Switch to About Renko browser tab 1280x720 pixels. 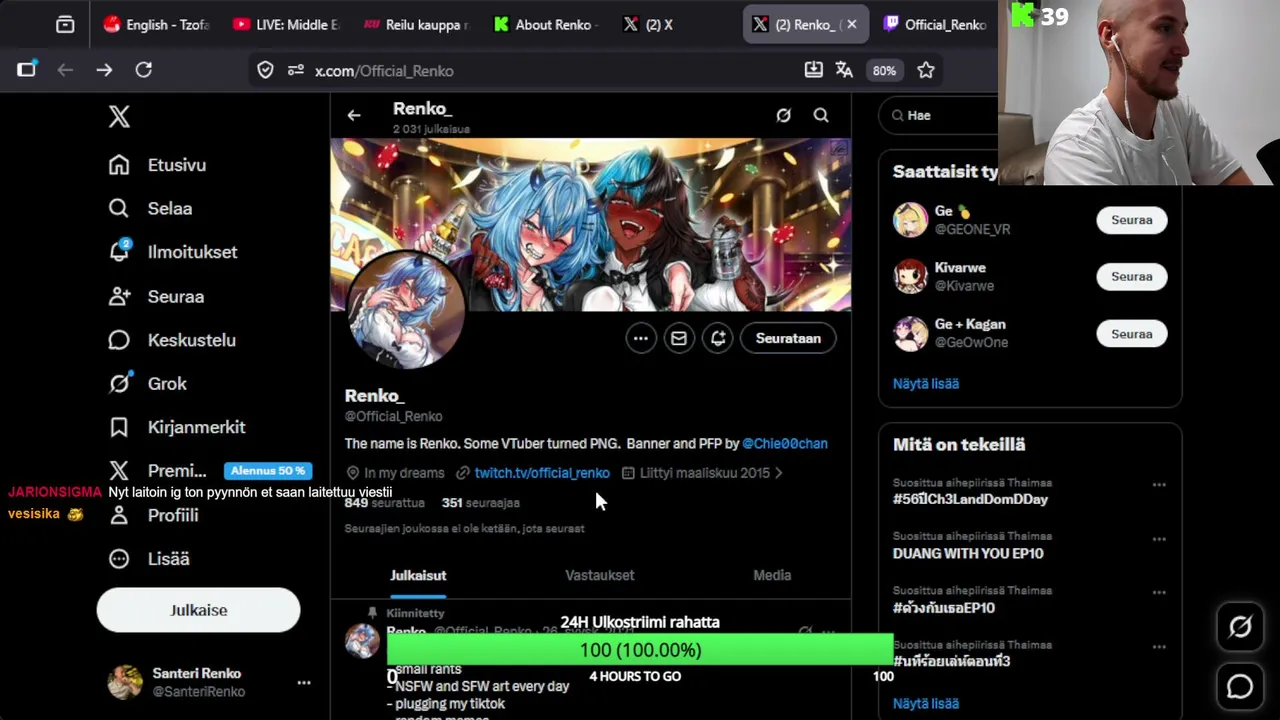pyautogui.click(x=546, y=25)
